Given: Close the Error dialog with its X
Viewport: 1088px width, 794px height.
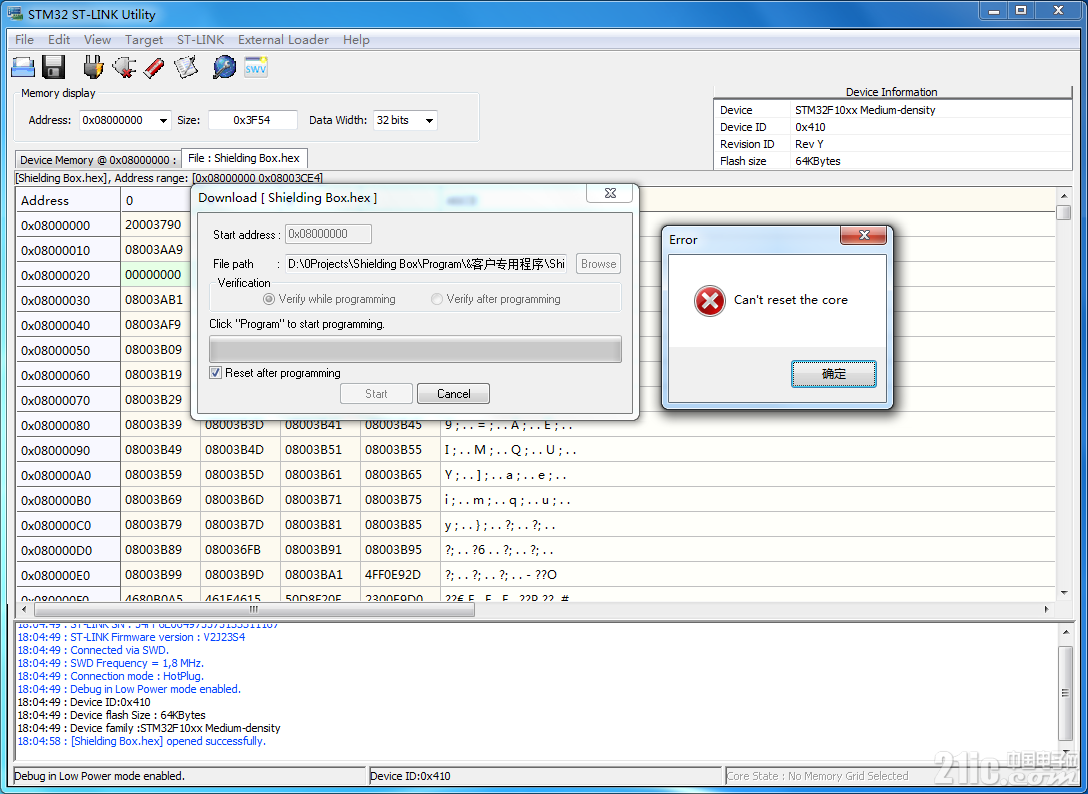Looking at the screenshot, I should pos(864,235).
